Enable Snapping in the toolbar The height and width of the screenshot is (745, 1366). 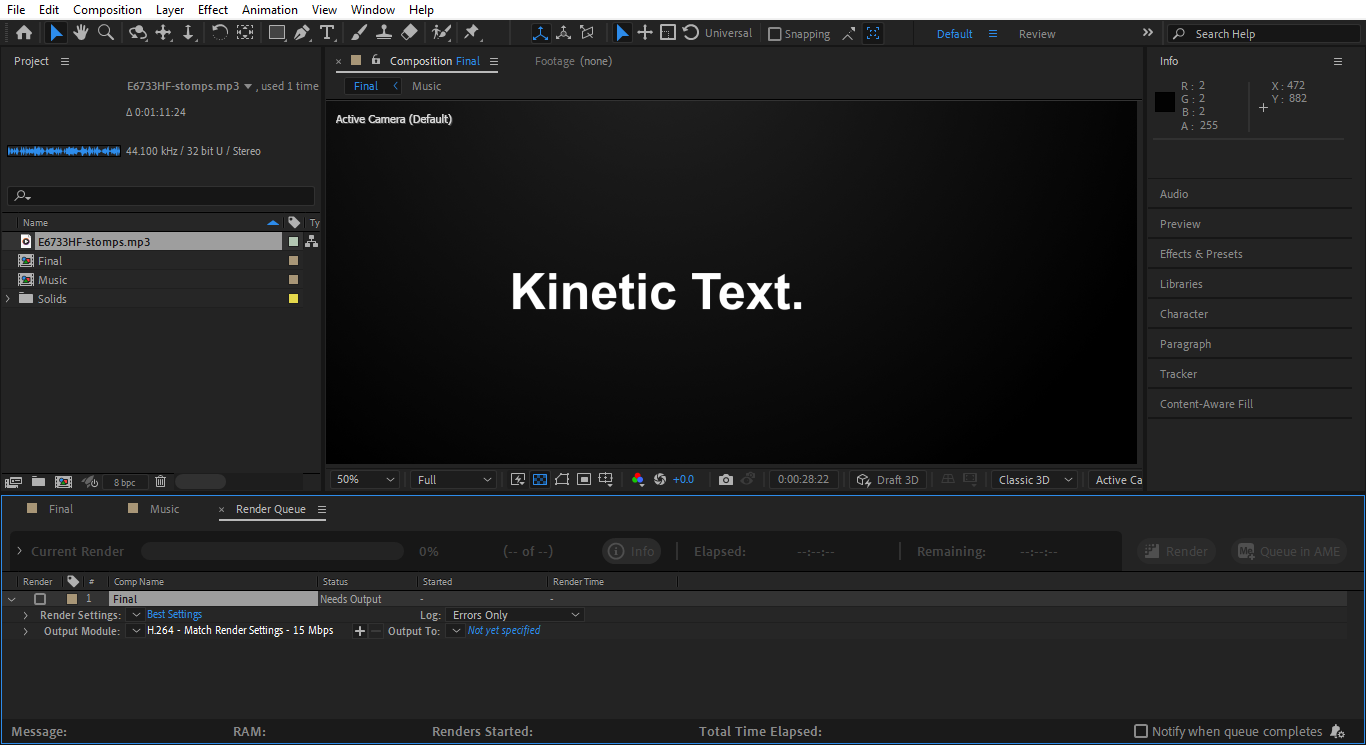775,33
